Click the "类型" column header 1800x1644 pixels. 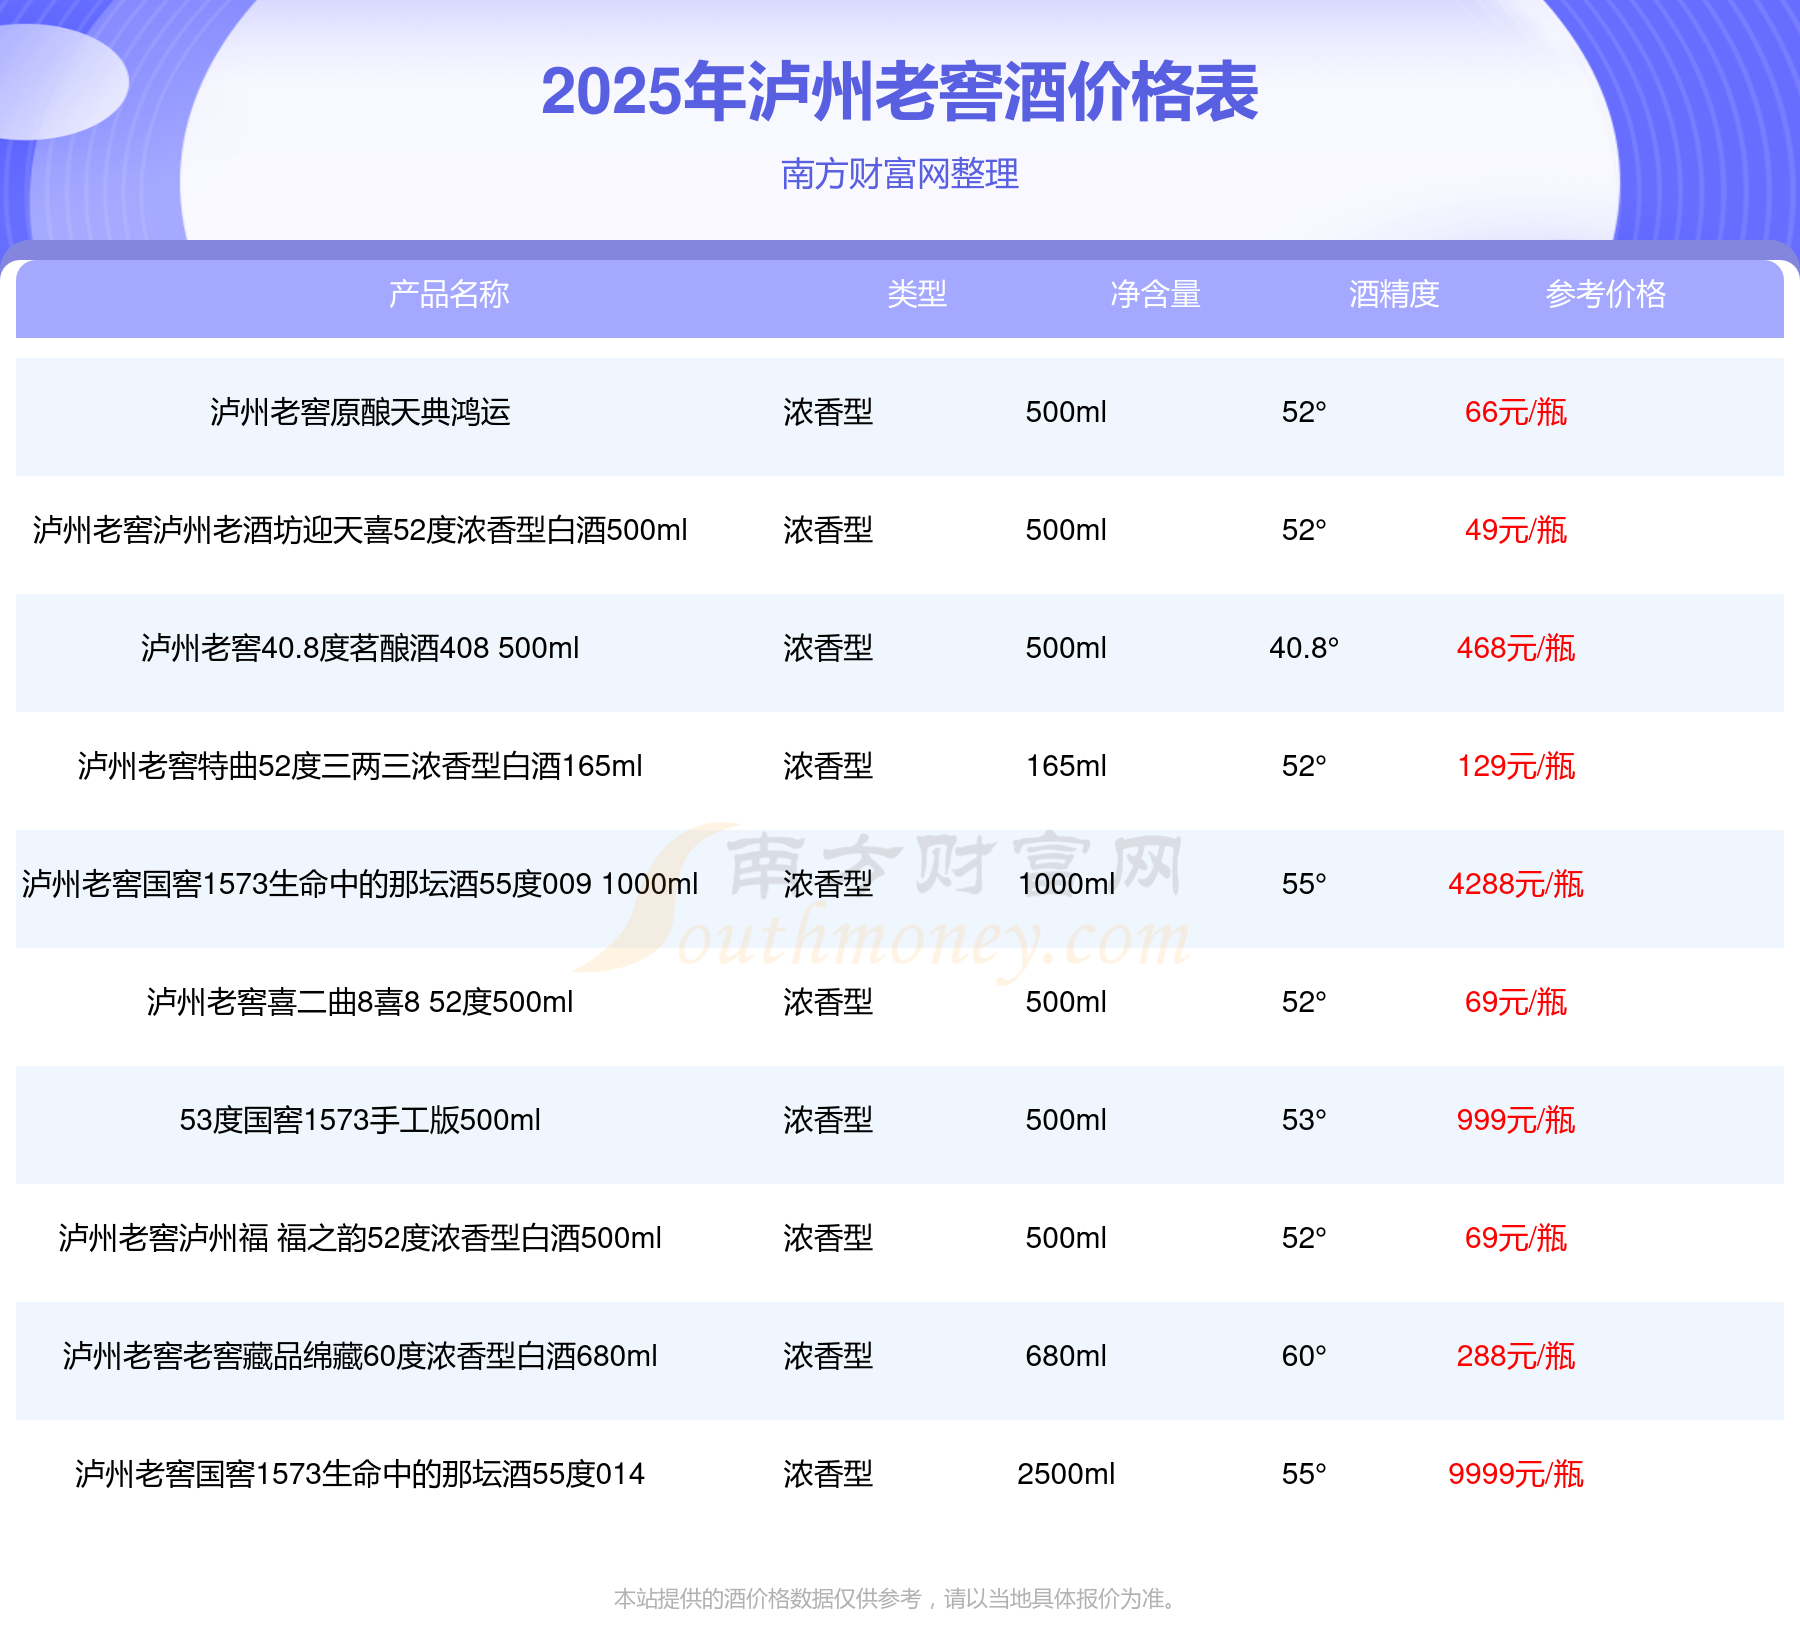click(917, 294)
